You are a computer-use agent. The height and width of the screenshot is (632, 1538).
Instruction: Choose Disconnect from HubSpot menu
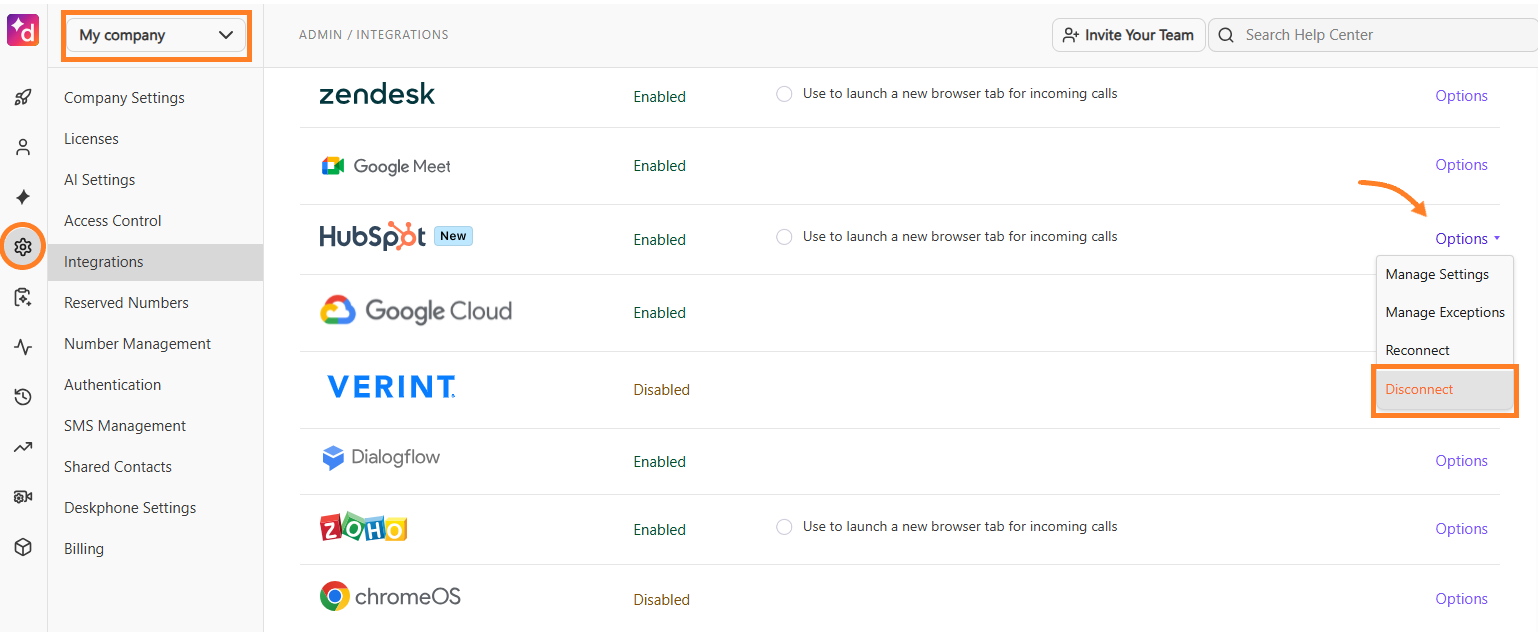(1445, 390)
